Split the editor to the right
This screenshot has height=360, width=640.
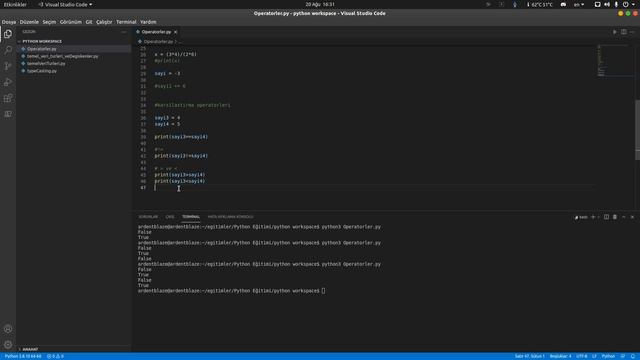coord(624,32)
